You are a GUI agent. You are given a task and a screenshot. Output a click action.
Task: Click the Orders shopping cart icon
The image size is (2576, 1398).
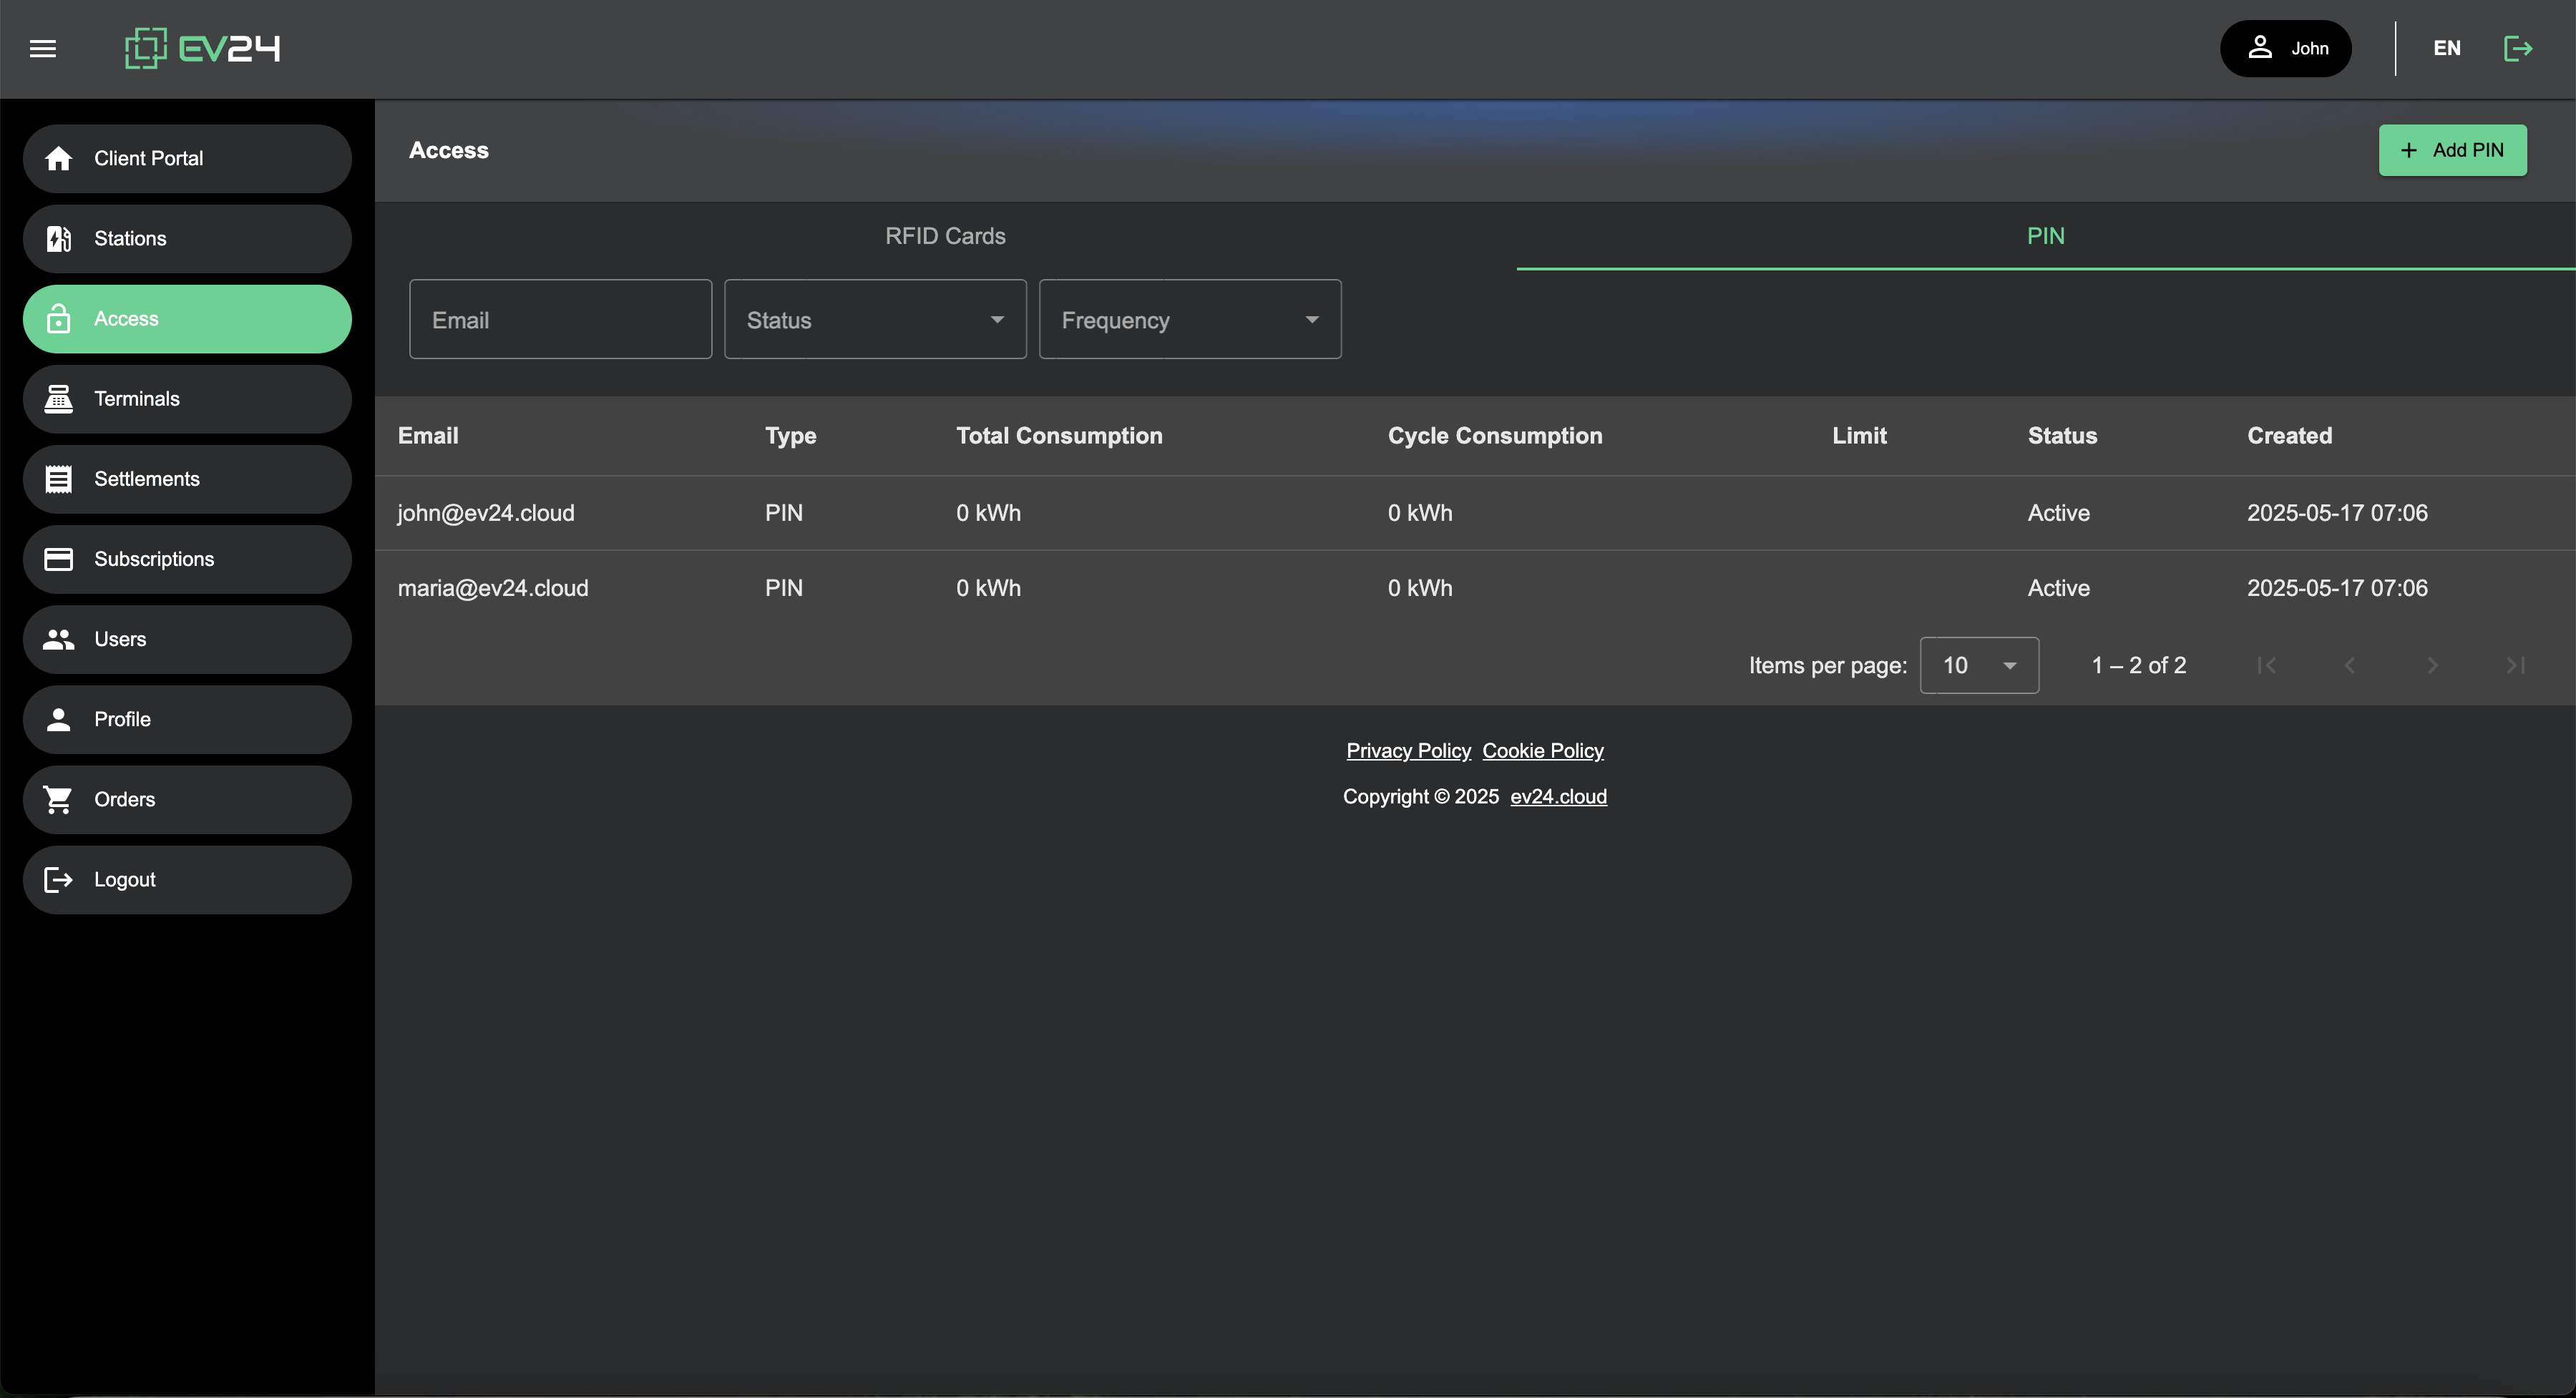click(x=59, y=799)
